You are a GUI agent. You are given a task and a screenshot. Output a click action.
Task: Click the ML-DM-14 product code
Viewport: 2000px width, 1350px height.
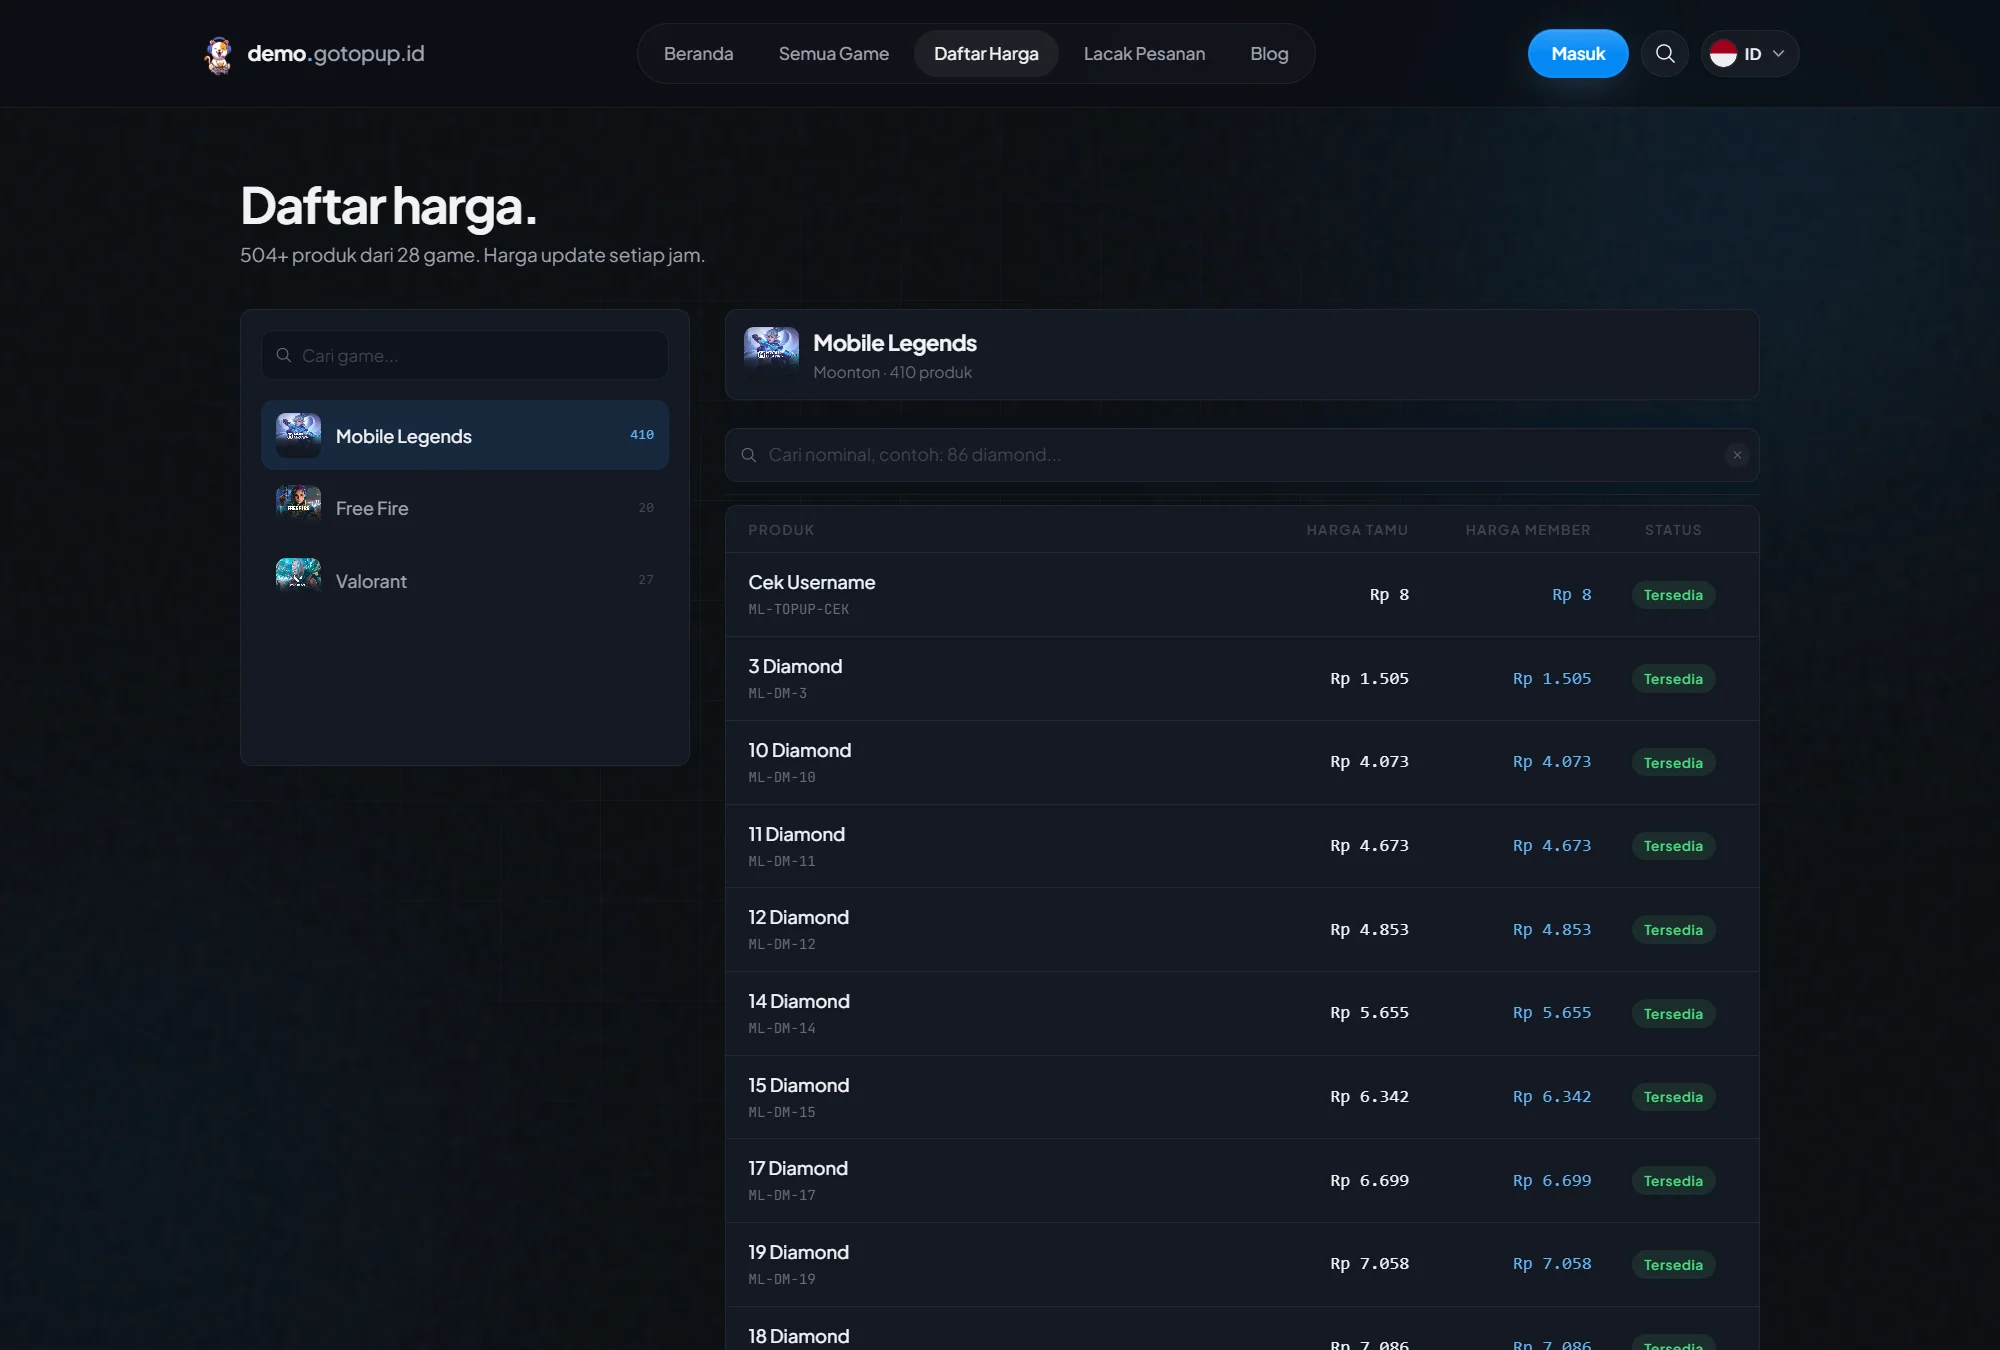[782, 1028]
